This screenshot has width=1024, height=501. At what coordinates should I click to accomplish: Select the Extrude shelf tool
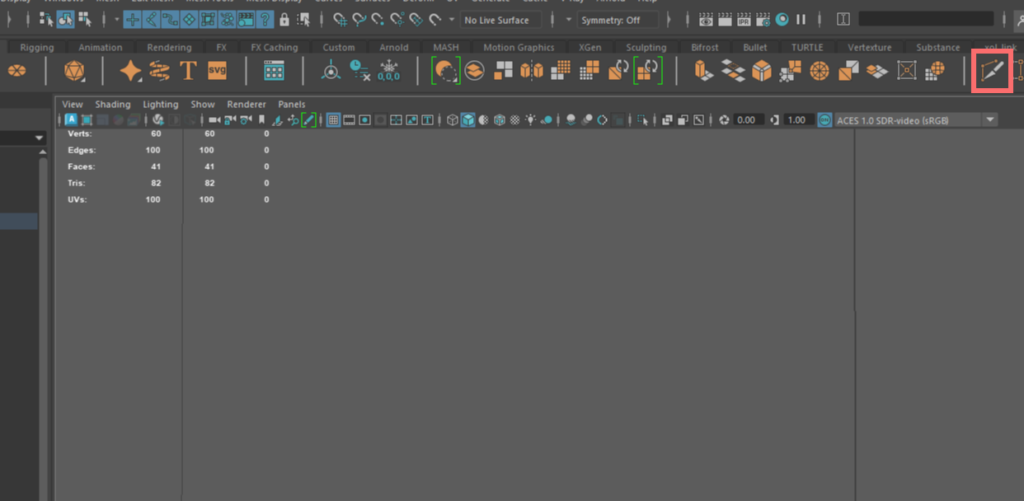pyautogui.click(x=703, y=71)
